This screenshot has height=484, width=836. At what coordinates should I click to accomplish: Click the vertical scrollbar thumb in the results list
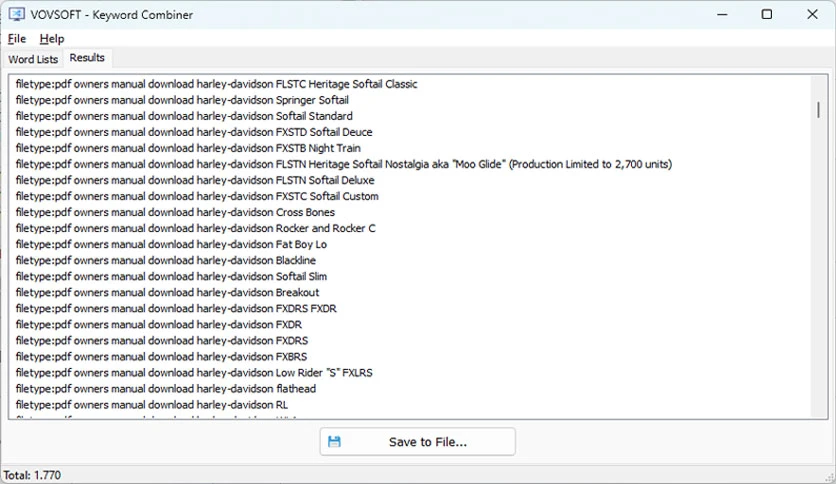coord(818,110)
